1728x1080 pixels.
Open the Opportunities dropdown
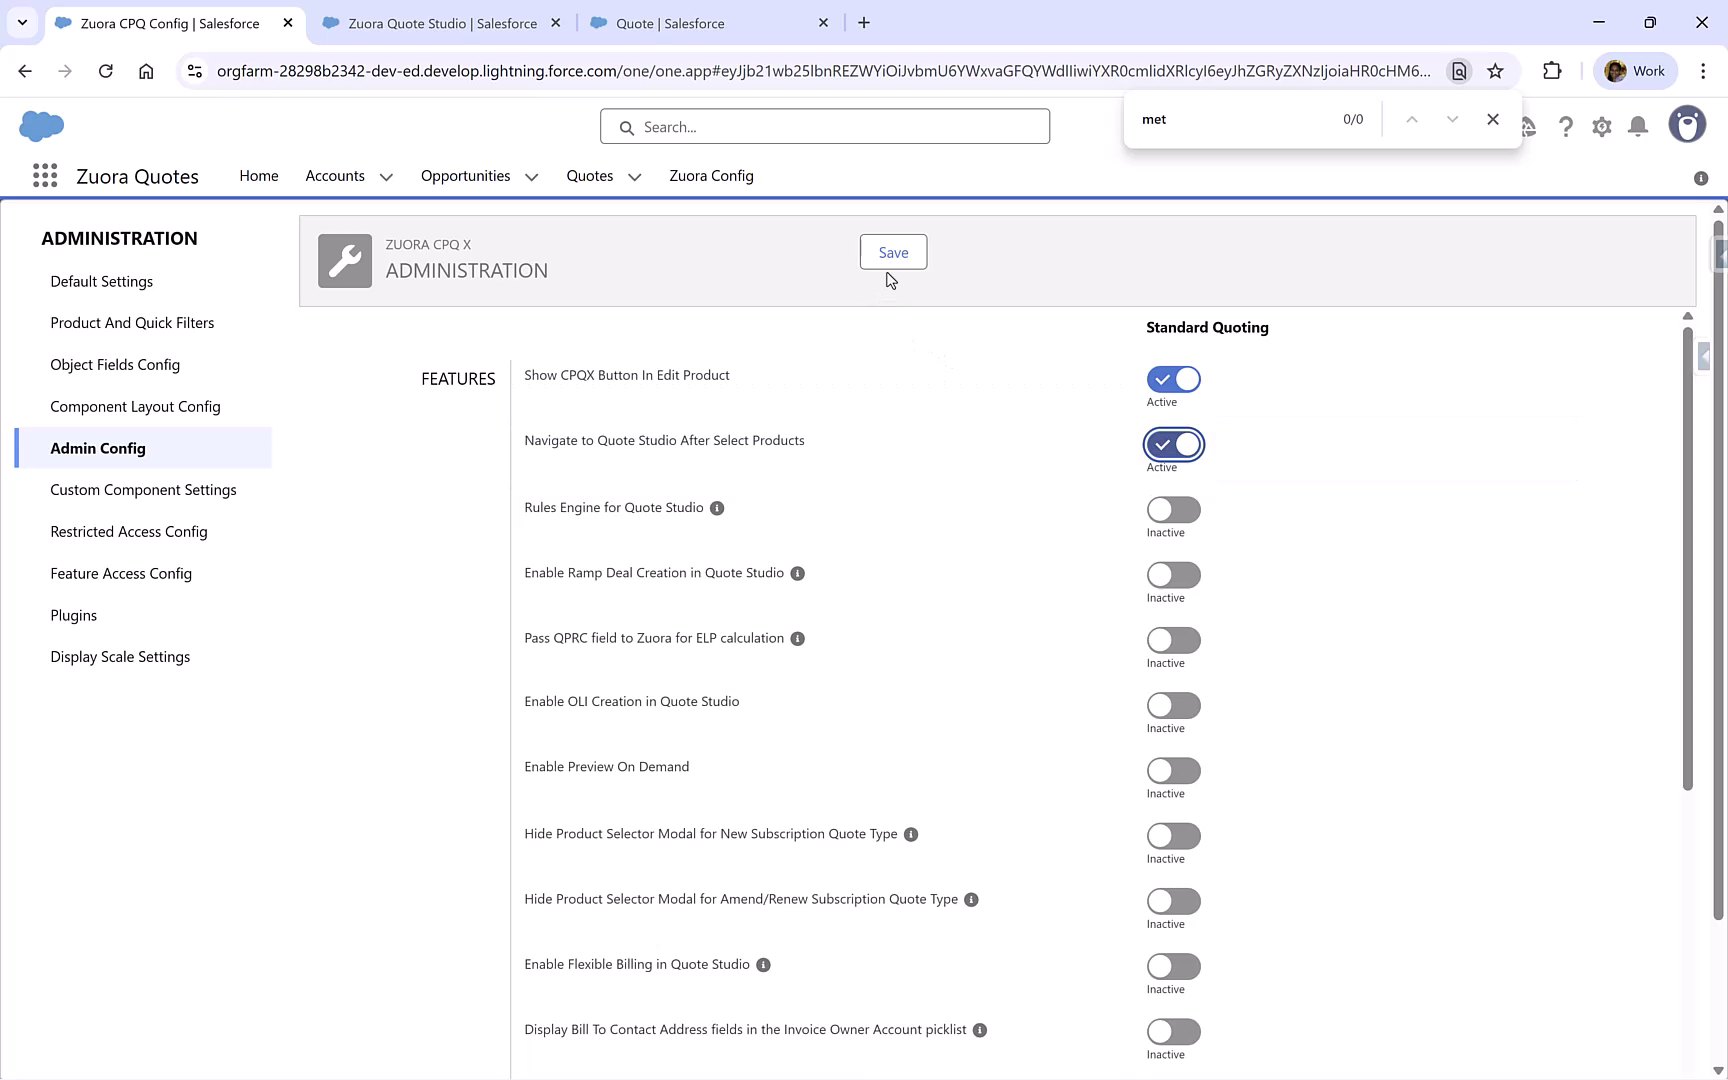[531, 176]
